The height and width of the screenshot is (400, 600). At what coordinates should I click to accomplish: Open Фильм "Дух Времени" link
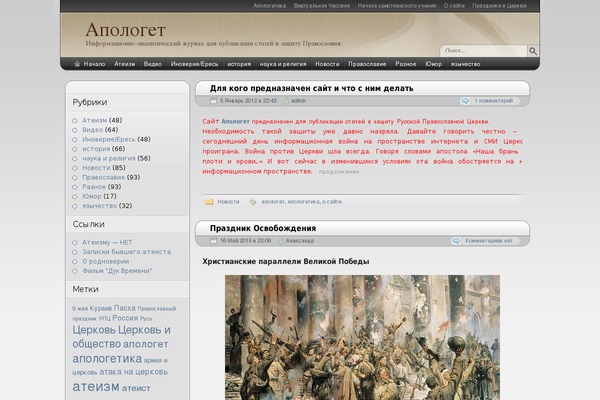point(117,271)
